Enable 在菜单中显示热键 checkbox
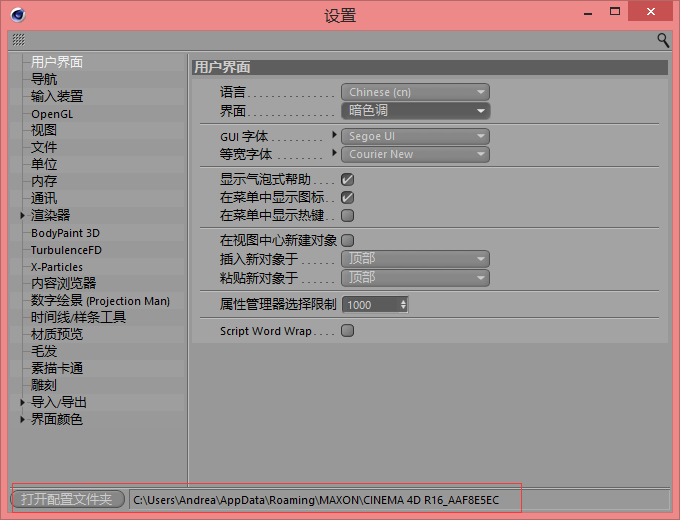The height and width of the screenshot is (520, 680). tap(347, 215)
